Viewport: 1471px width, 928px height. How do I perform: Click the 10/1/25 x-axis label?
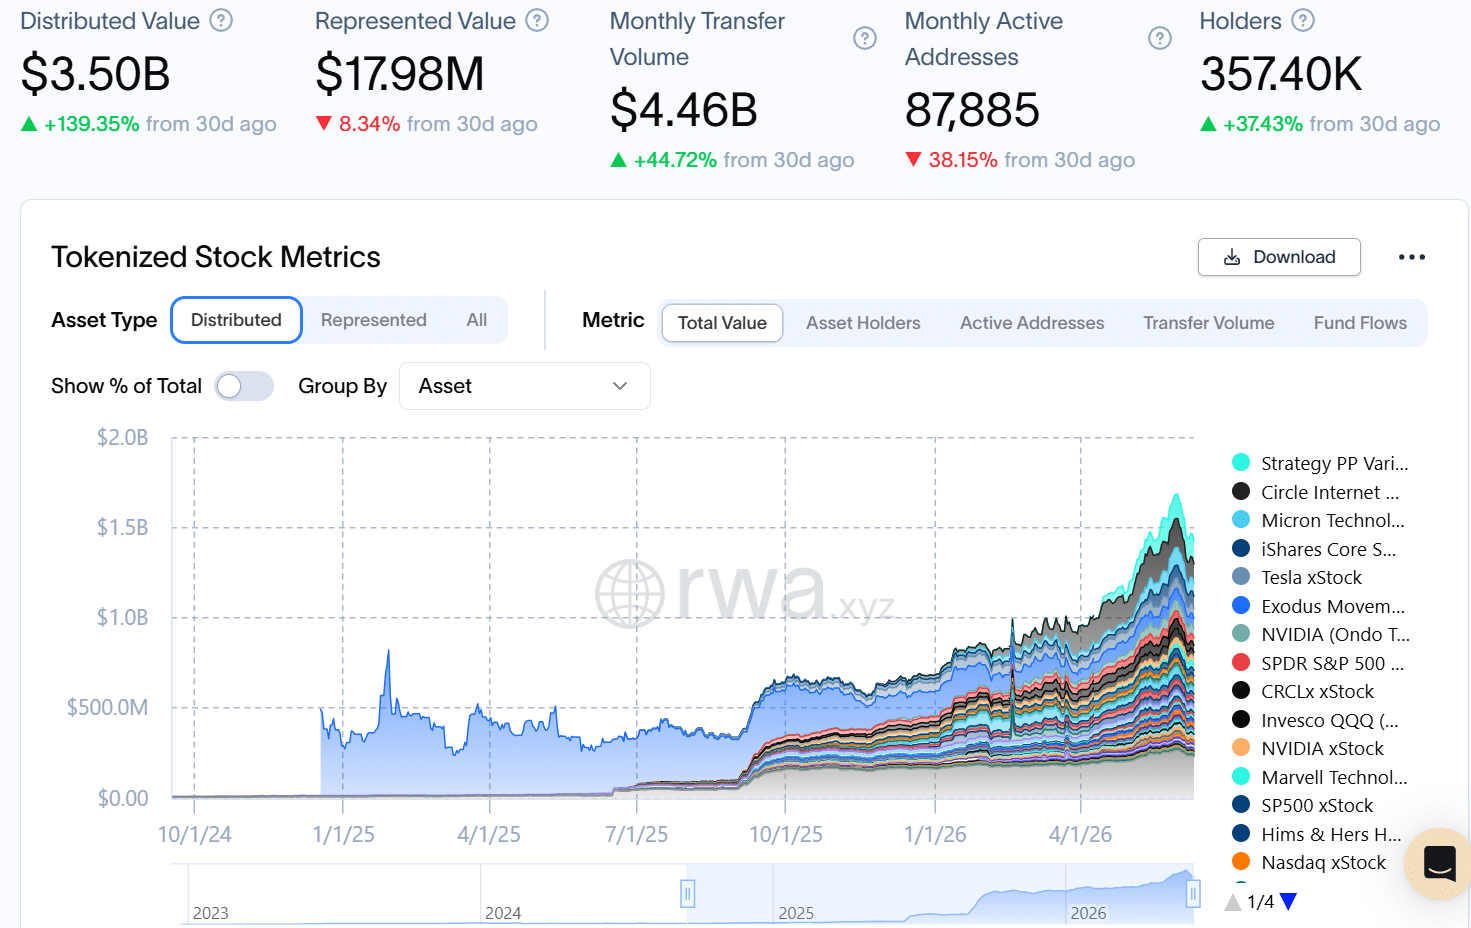click(786, 834)
